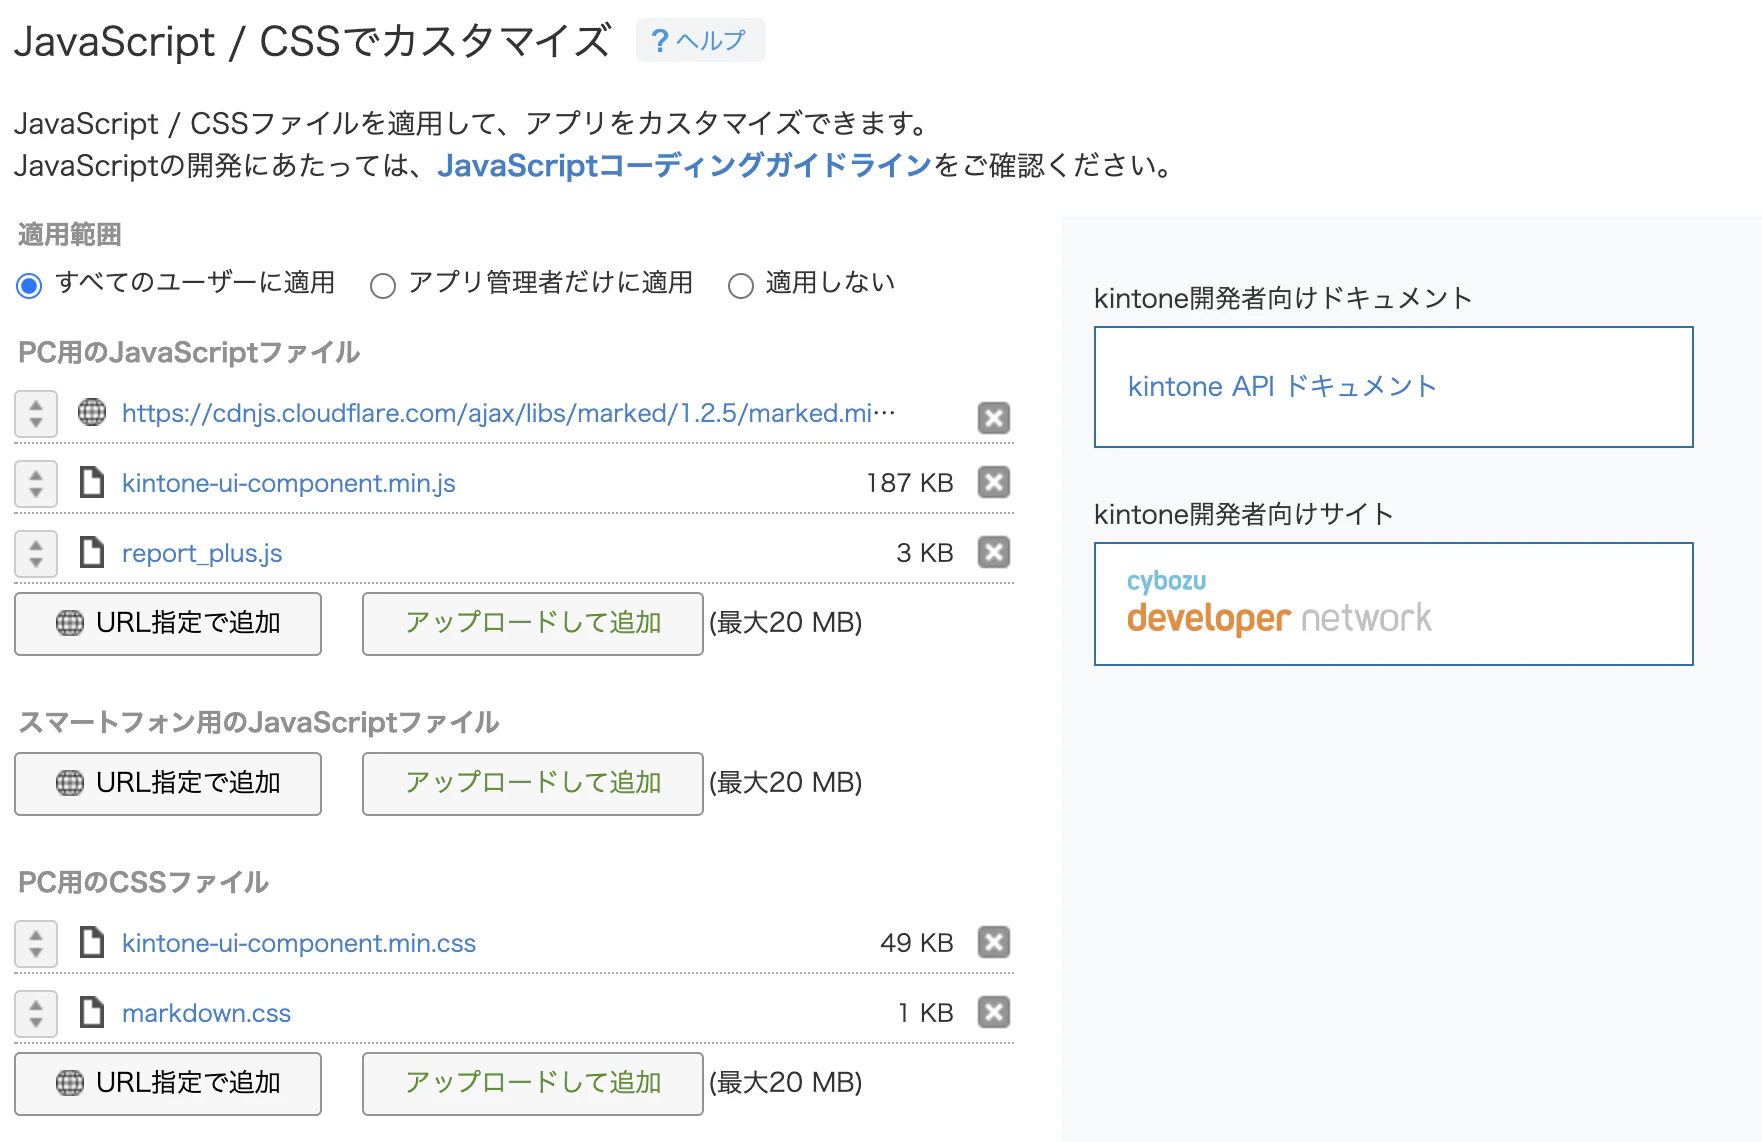1762x1142 pixels.
Task: Open kintone-ui-component.min.js file link
Action: (x=288, y=483)
